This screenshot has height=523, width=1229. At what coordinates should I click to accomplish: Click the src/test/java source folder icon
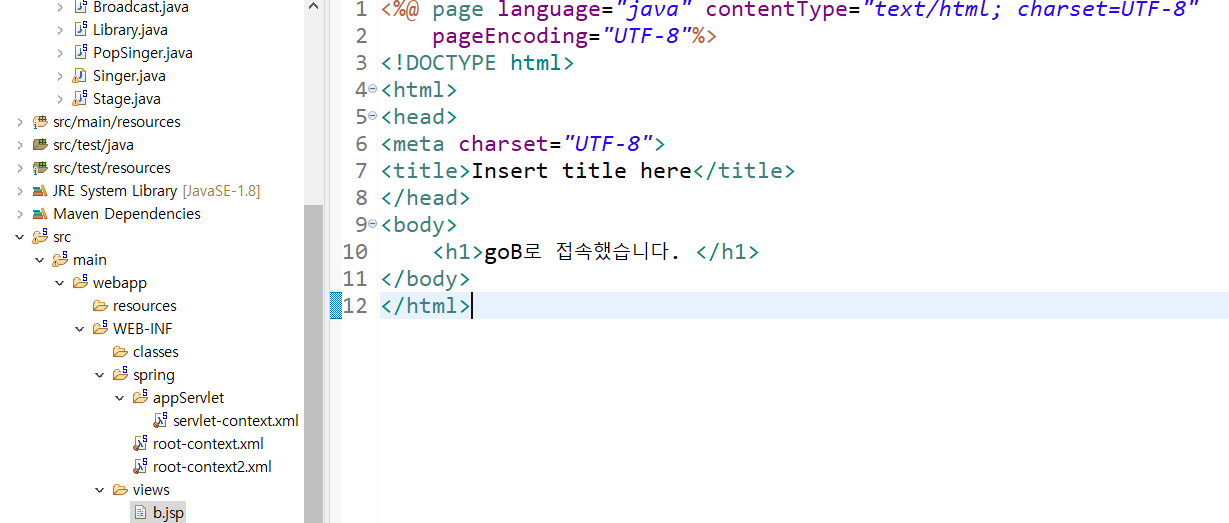click(41, 144)
